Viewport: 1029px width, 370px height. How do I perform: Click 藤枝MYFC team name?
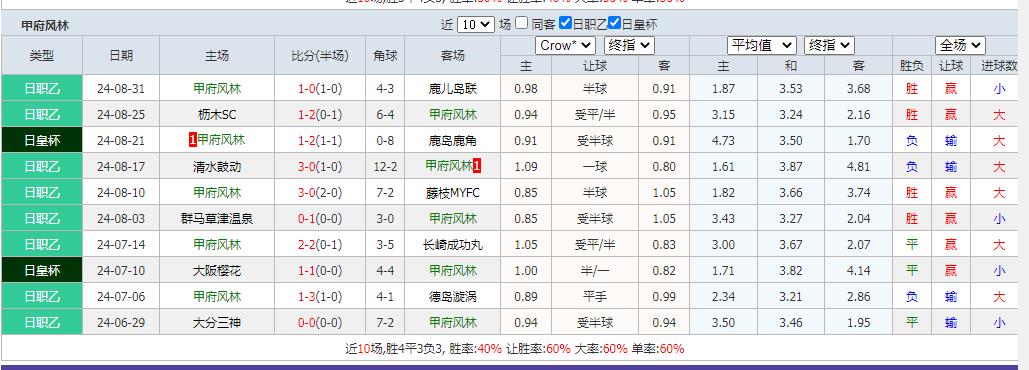[x=452, y=193]
